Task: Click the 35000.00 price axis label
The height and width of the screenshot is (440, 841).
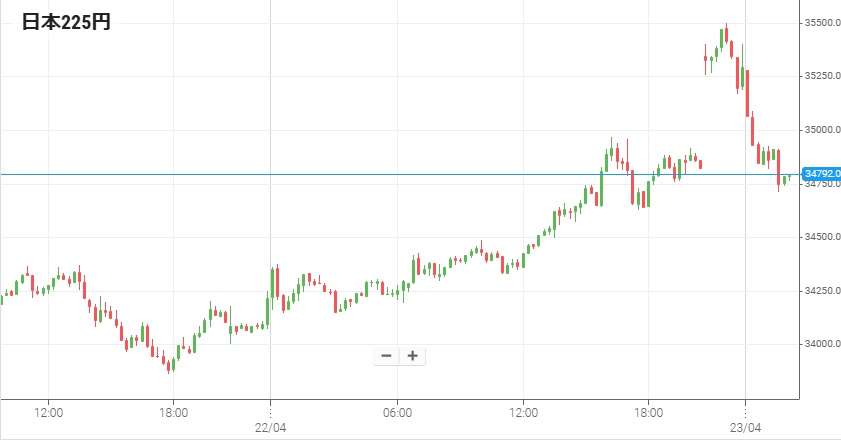Action: point(821,130)
